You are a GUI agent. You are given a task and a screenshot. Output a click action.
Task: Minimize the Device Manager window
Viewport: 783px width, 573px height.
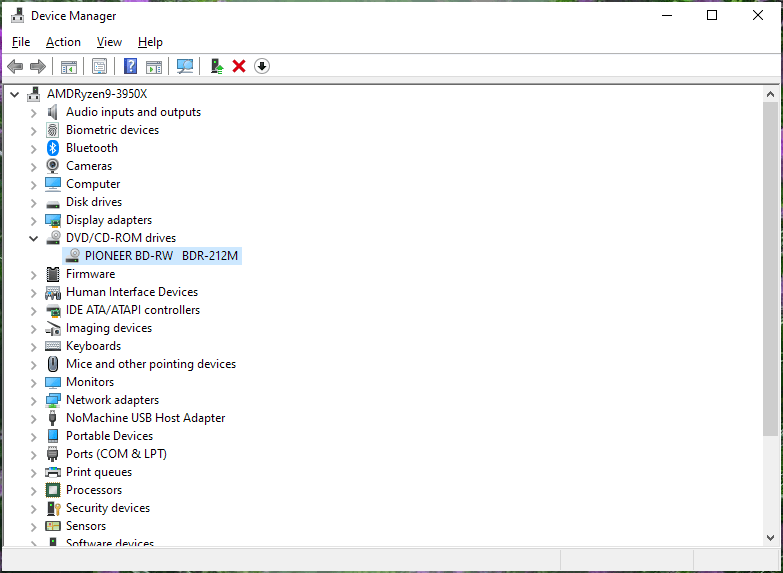pos(667,15)
